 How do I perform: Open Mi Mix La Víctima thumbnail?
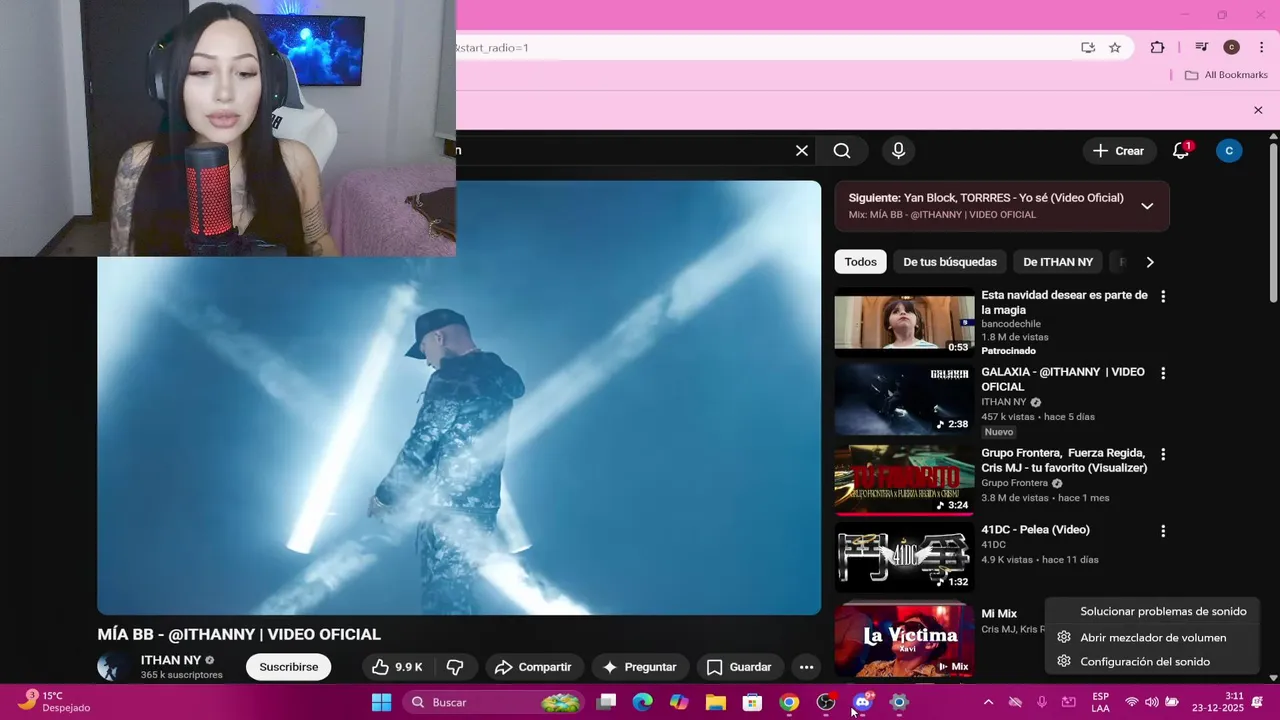point(904,640)
